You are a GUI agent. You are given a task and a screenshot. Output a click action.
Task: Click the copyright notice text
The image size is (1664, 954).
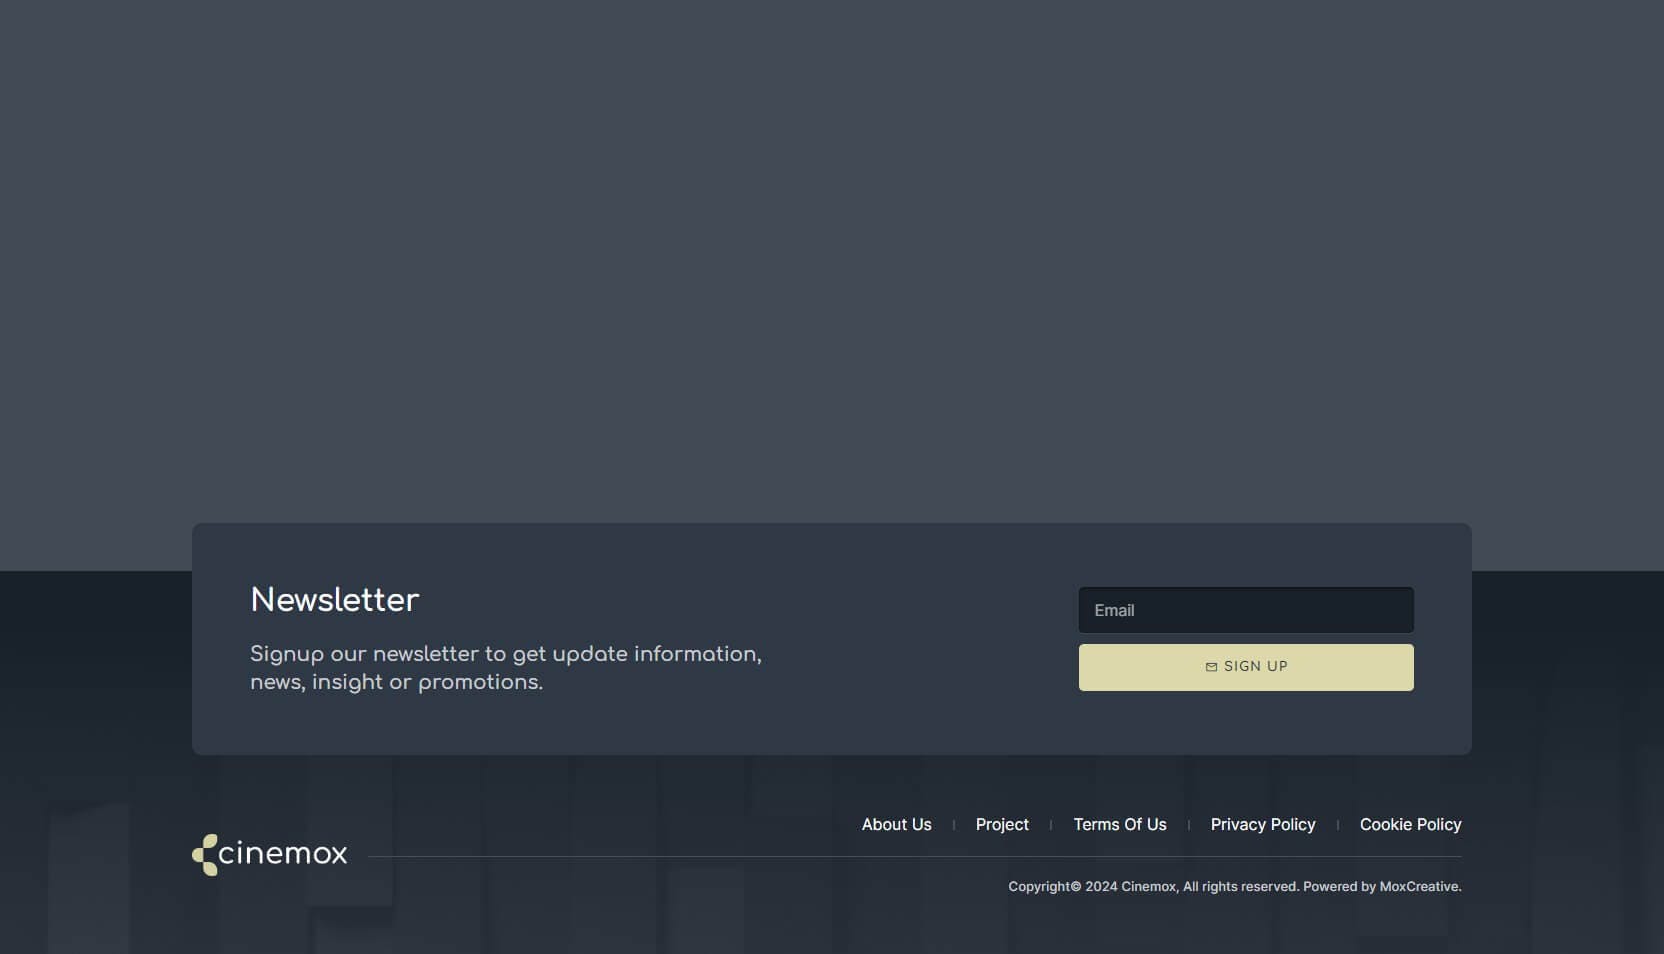(x=1235, y=886)
